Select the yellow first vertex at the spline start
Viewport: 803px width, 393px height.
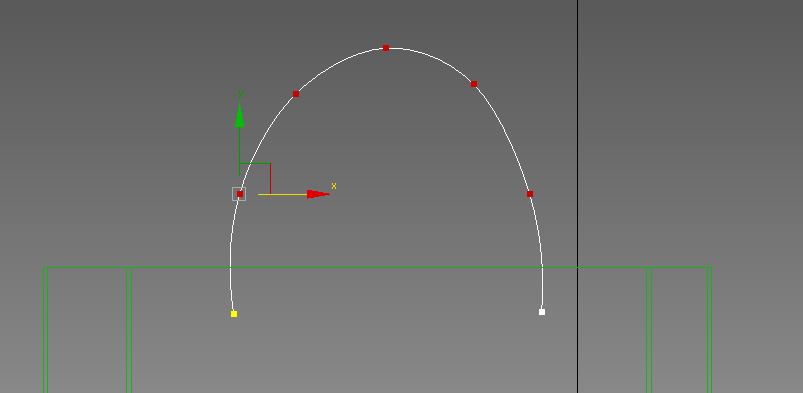(234, 314)
